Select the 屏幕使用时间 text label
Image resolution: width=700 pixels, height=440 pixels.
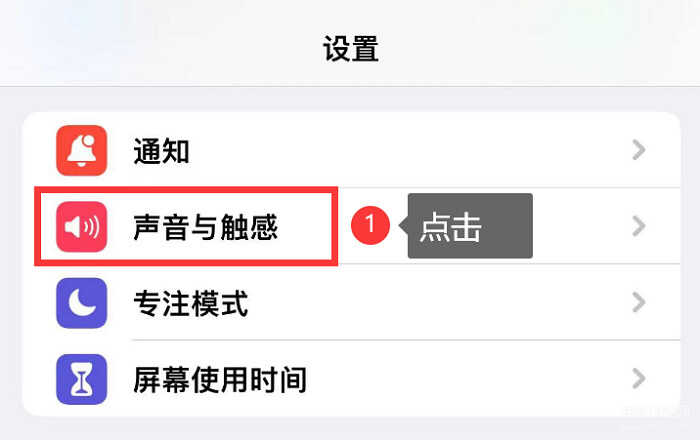click(x=220, y=380)
